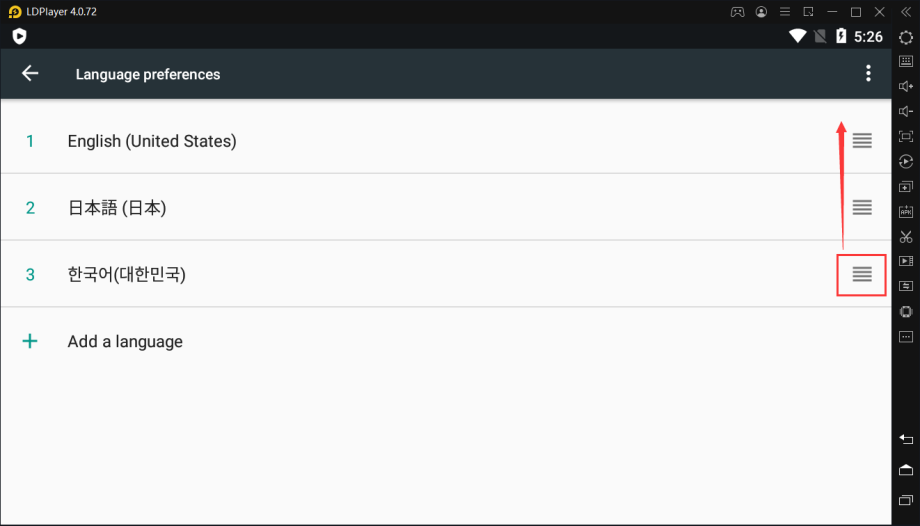Image resolution: width=920 pixels, height=526 pixels.
Task: Toggle fullscreen mode from sidebar
Action: (x=906, y=137)
